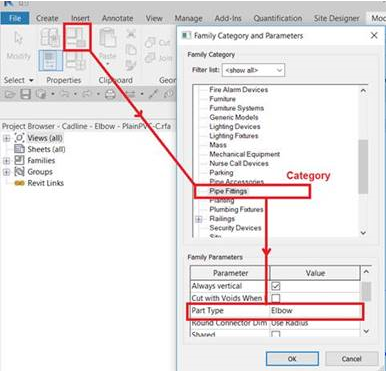Click the Match Type paintbrush icon
This screenshot has height=371, width=387.
[x=130, y=65]
